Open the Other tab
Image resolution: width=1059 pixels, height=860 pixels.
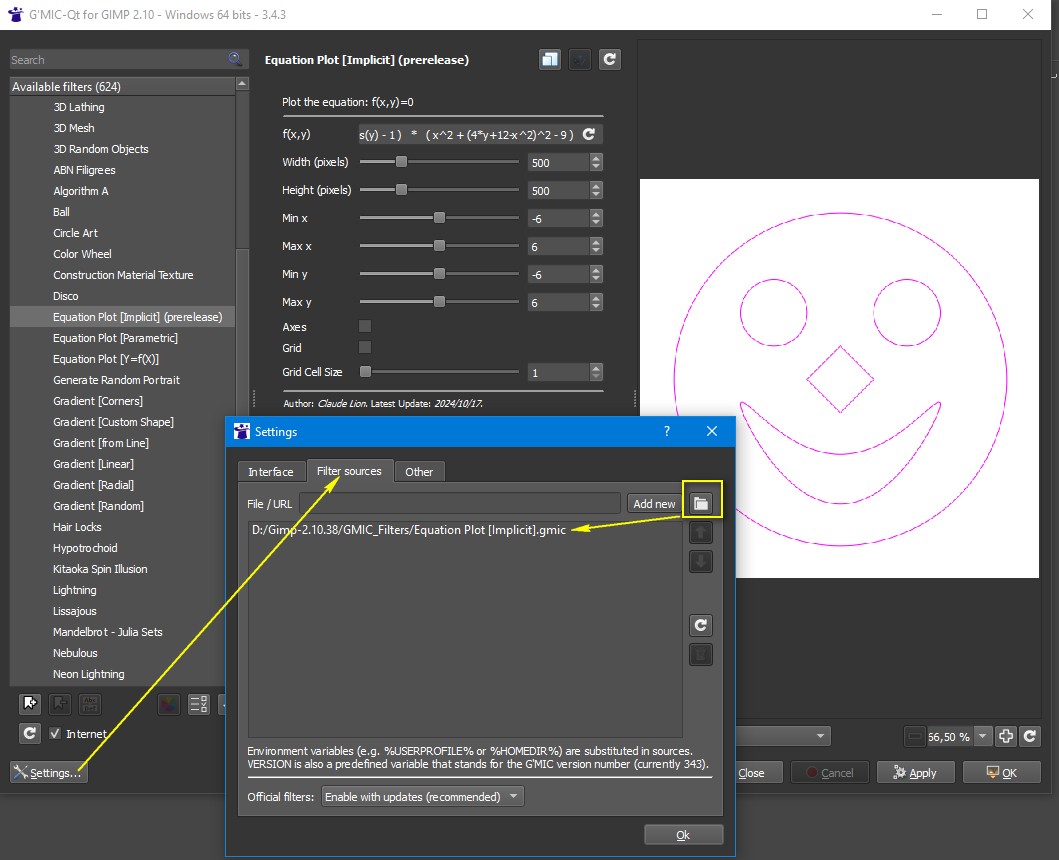click(419, 472)
